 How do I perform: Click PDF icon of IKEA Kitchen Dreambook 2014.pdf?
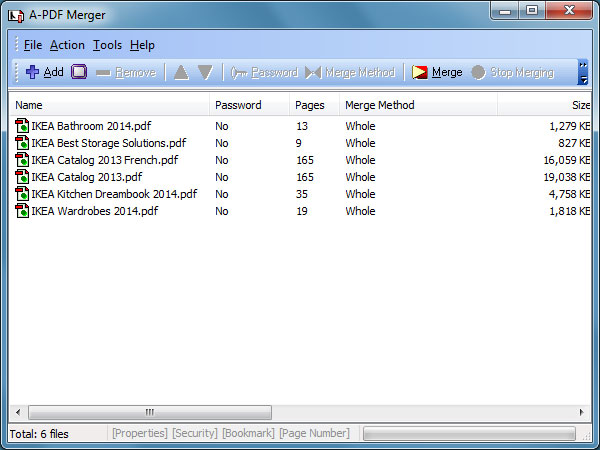[22, 194]
